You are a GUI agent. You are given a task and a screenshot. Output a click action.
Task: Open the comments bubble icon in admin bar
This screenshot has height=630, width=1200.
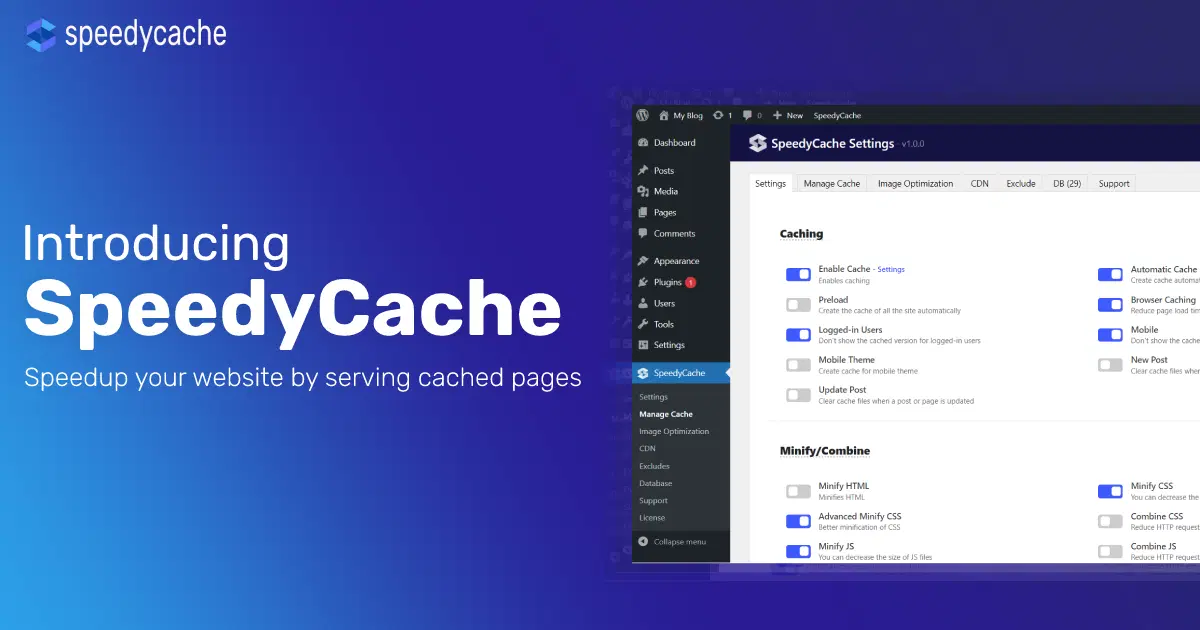(747, 116)
